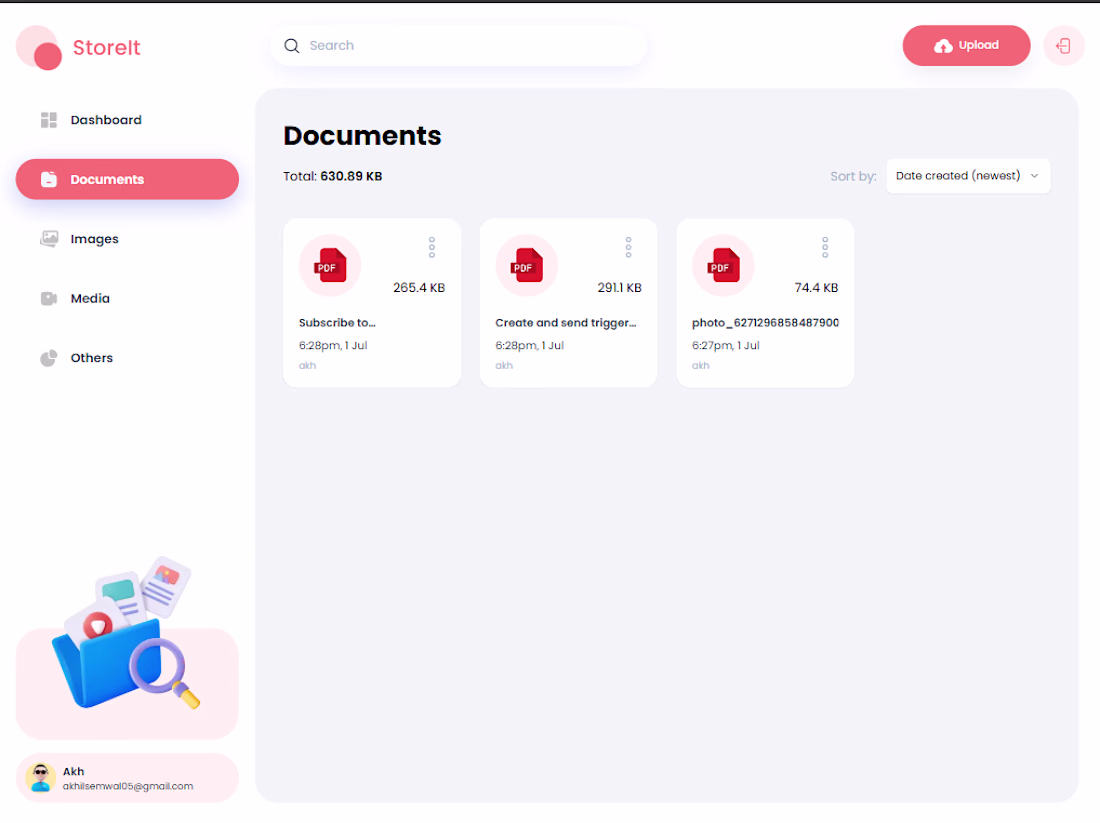Click the Sort by label
The image size is (1100, 823).
tap(853, 176)
